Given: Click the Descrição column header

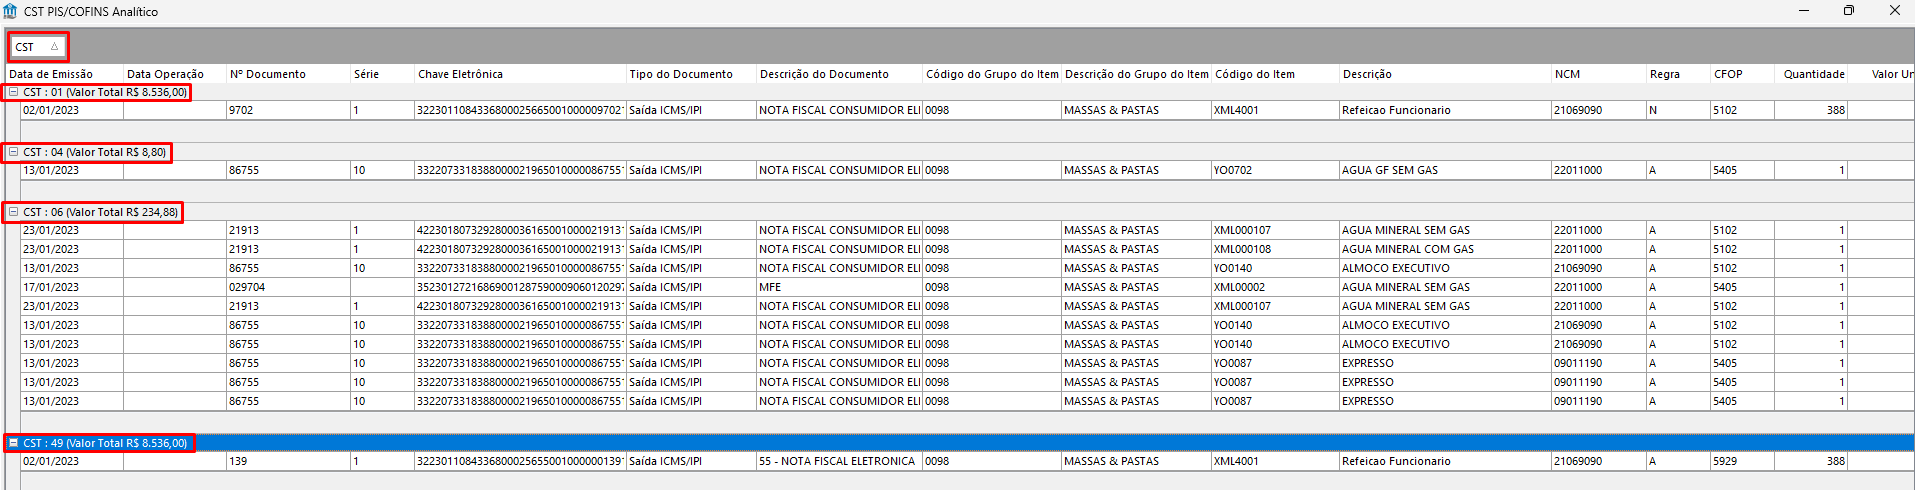Looking at the screenshot, I should 1445,74.
